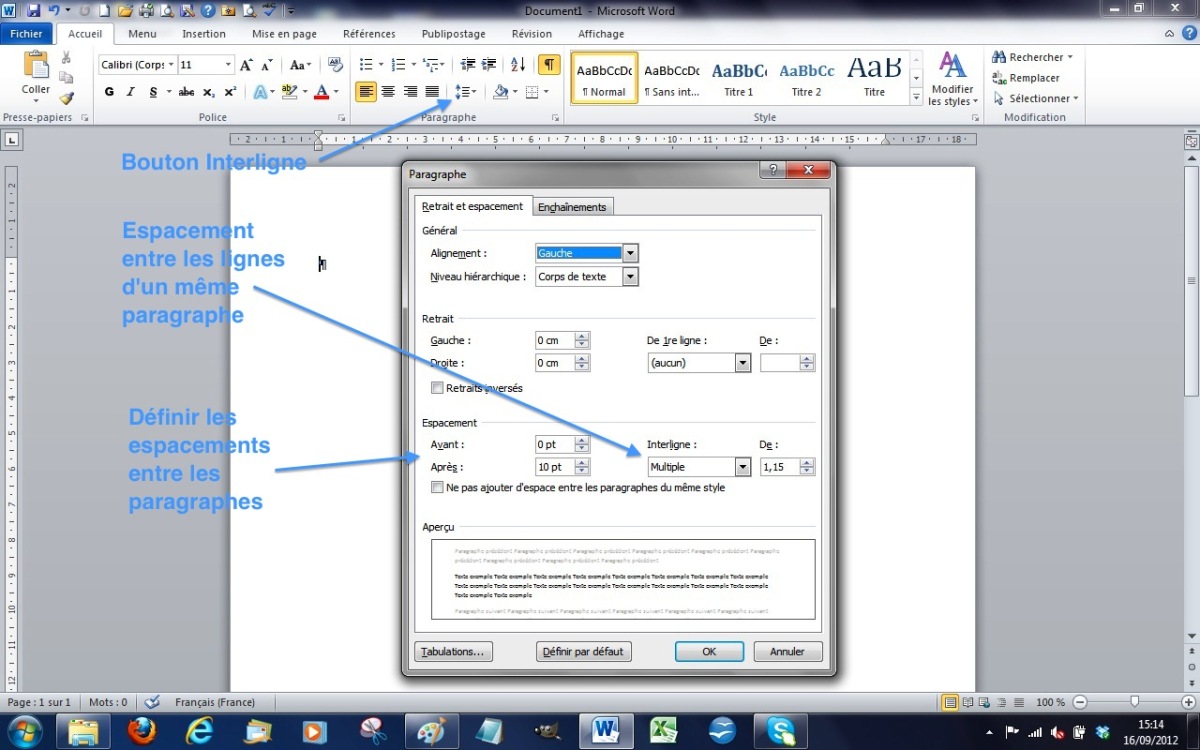Open Excel from the taskbar
The height and width of the screenshot is (750, 1200).
664,731
